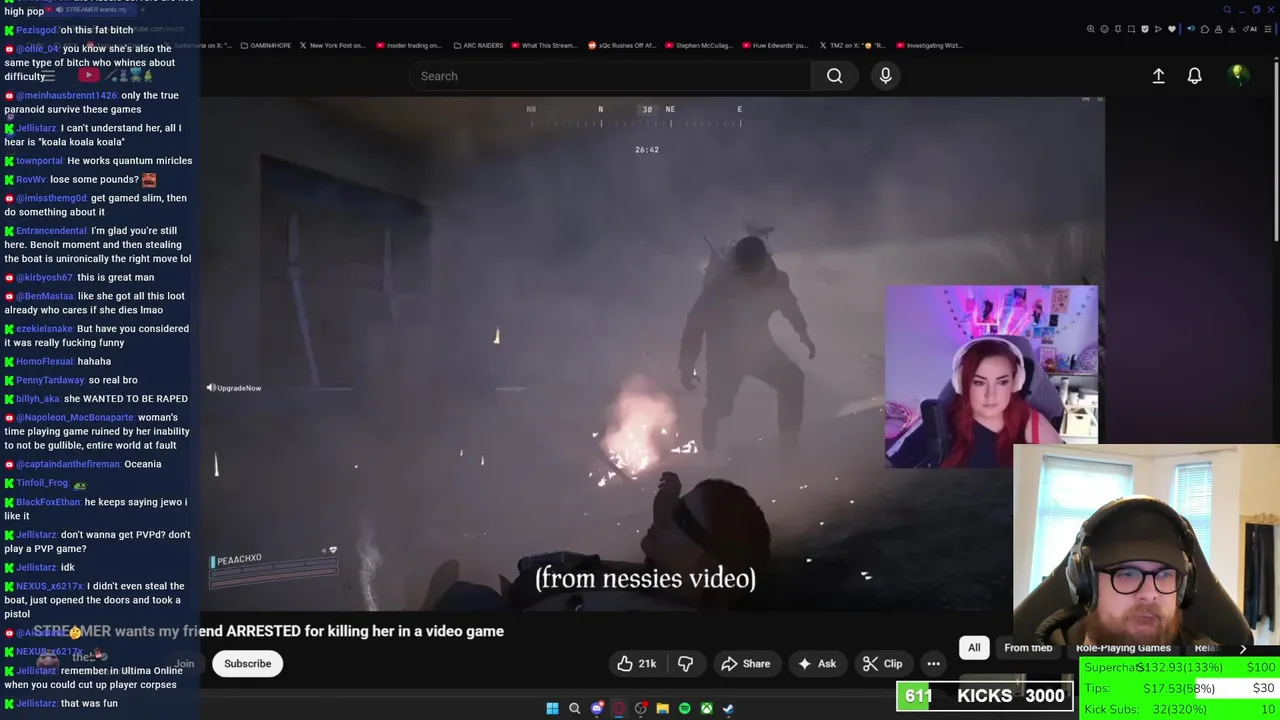Open Opera browser from the taskbar
1280x720 pixels.
click(619, 708)
